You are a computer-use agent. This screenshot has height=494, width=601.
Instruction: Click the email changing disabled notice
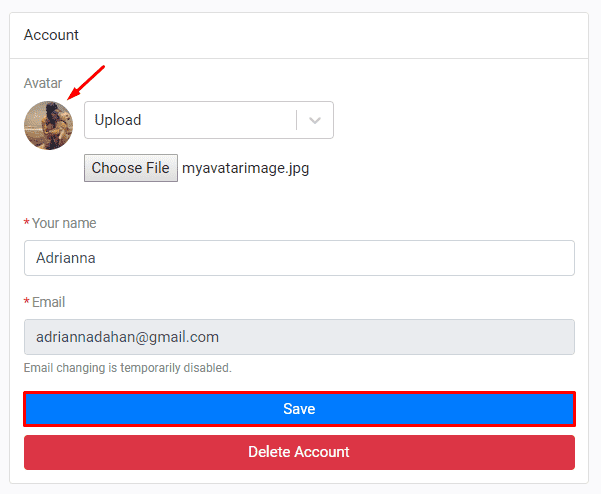coord(127,368)
